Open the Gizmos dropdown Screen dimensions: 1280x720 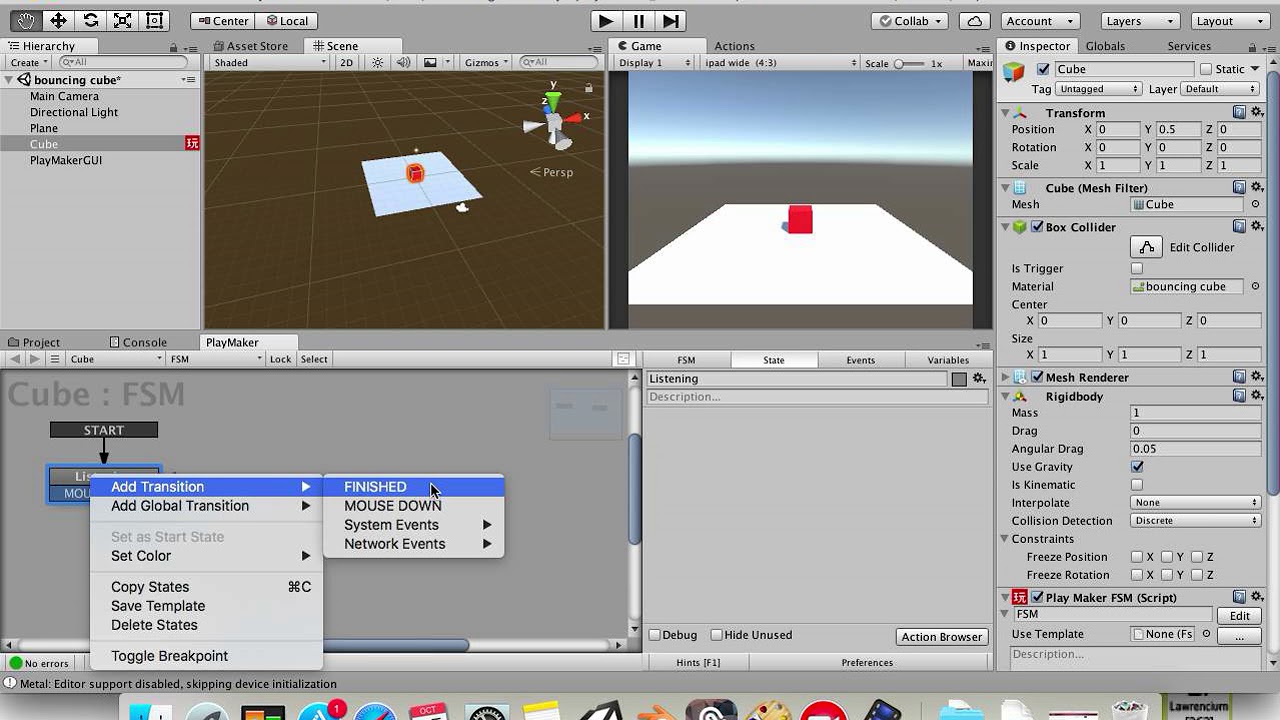coord(487,62)
